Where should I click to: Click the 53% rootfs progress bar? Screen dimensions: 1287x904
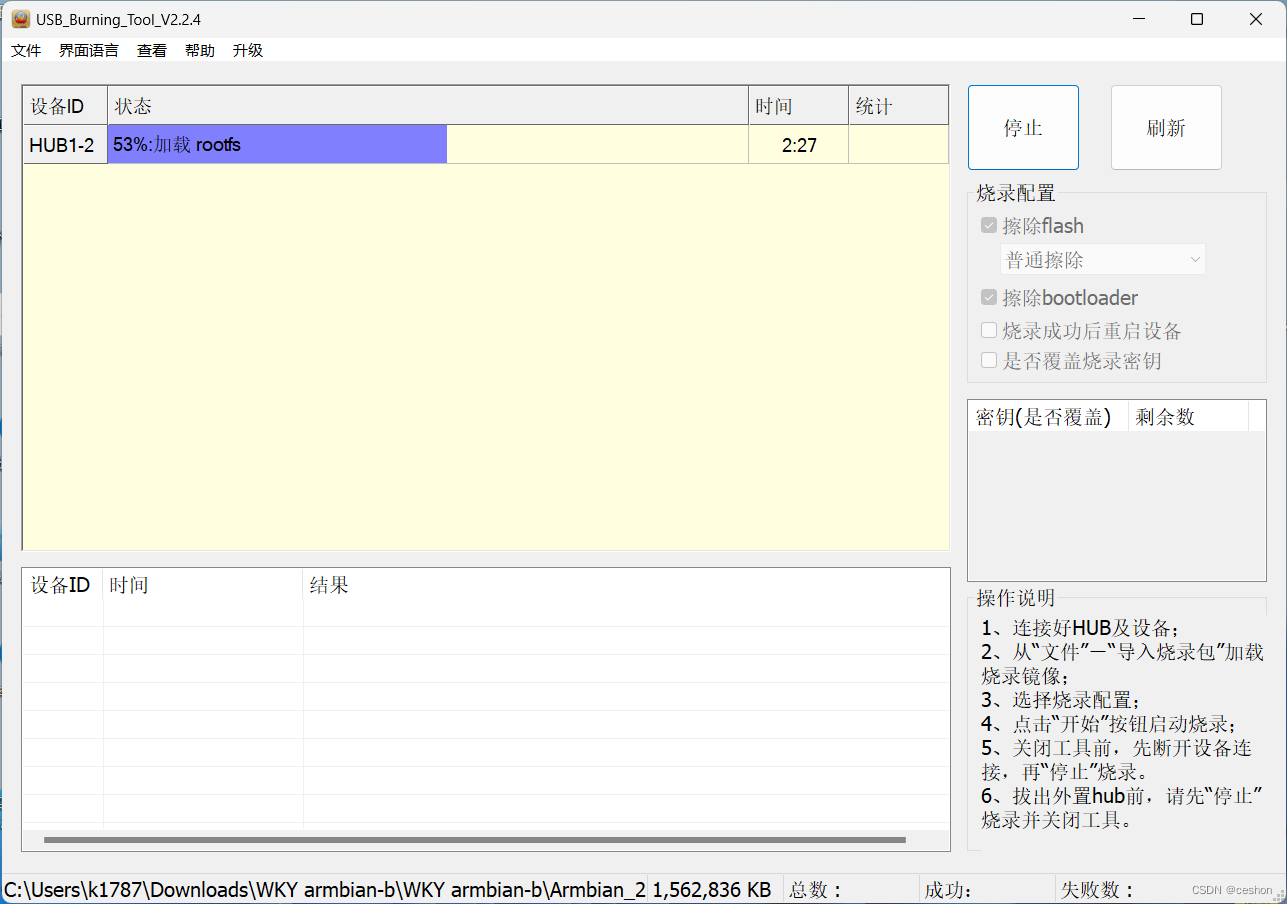[277, 144]
